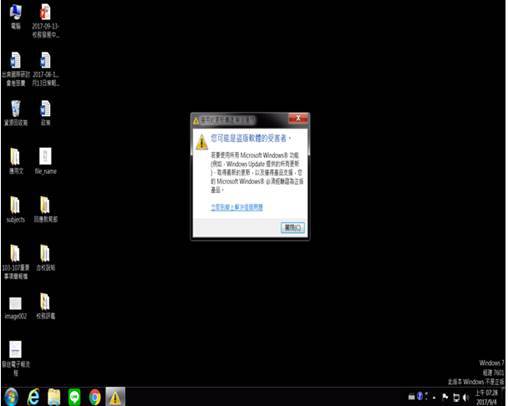This screenshot has height=406, width=508.
Task: Click the Bluetooth tray icon
Action: [420, 396]
